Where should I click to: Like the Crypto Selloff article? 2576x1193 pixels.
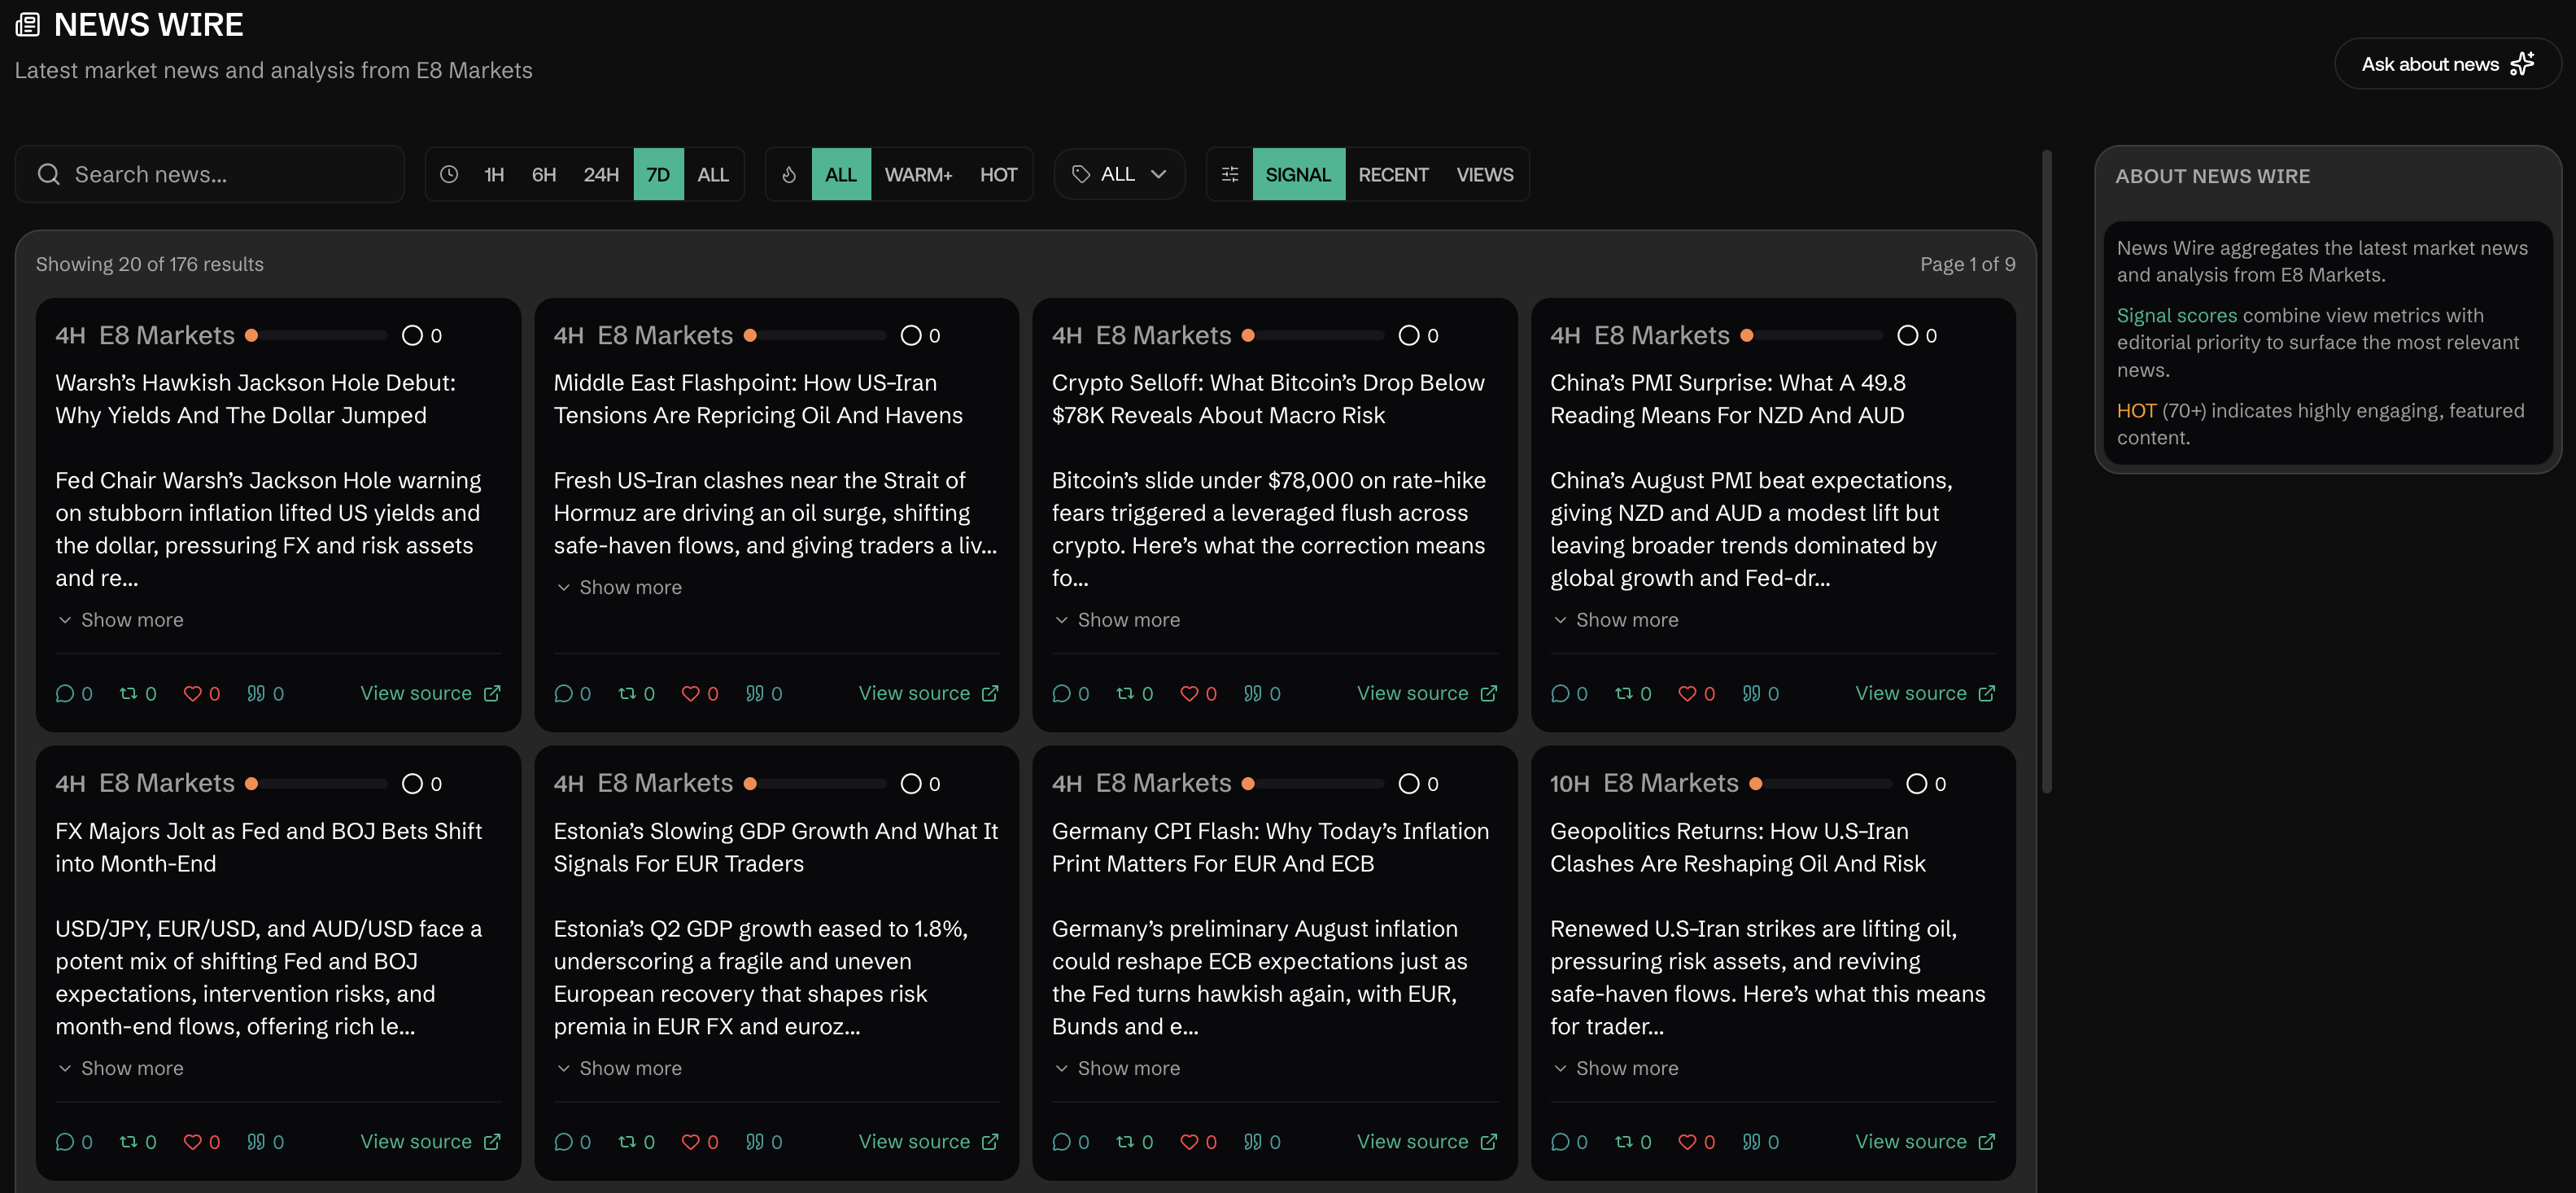(x=1189, y=693)
